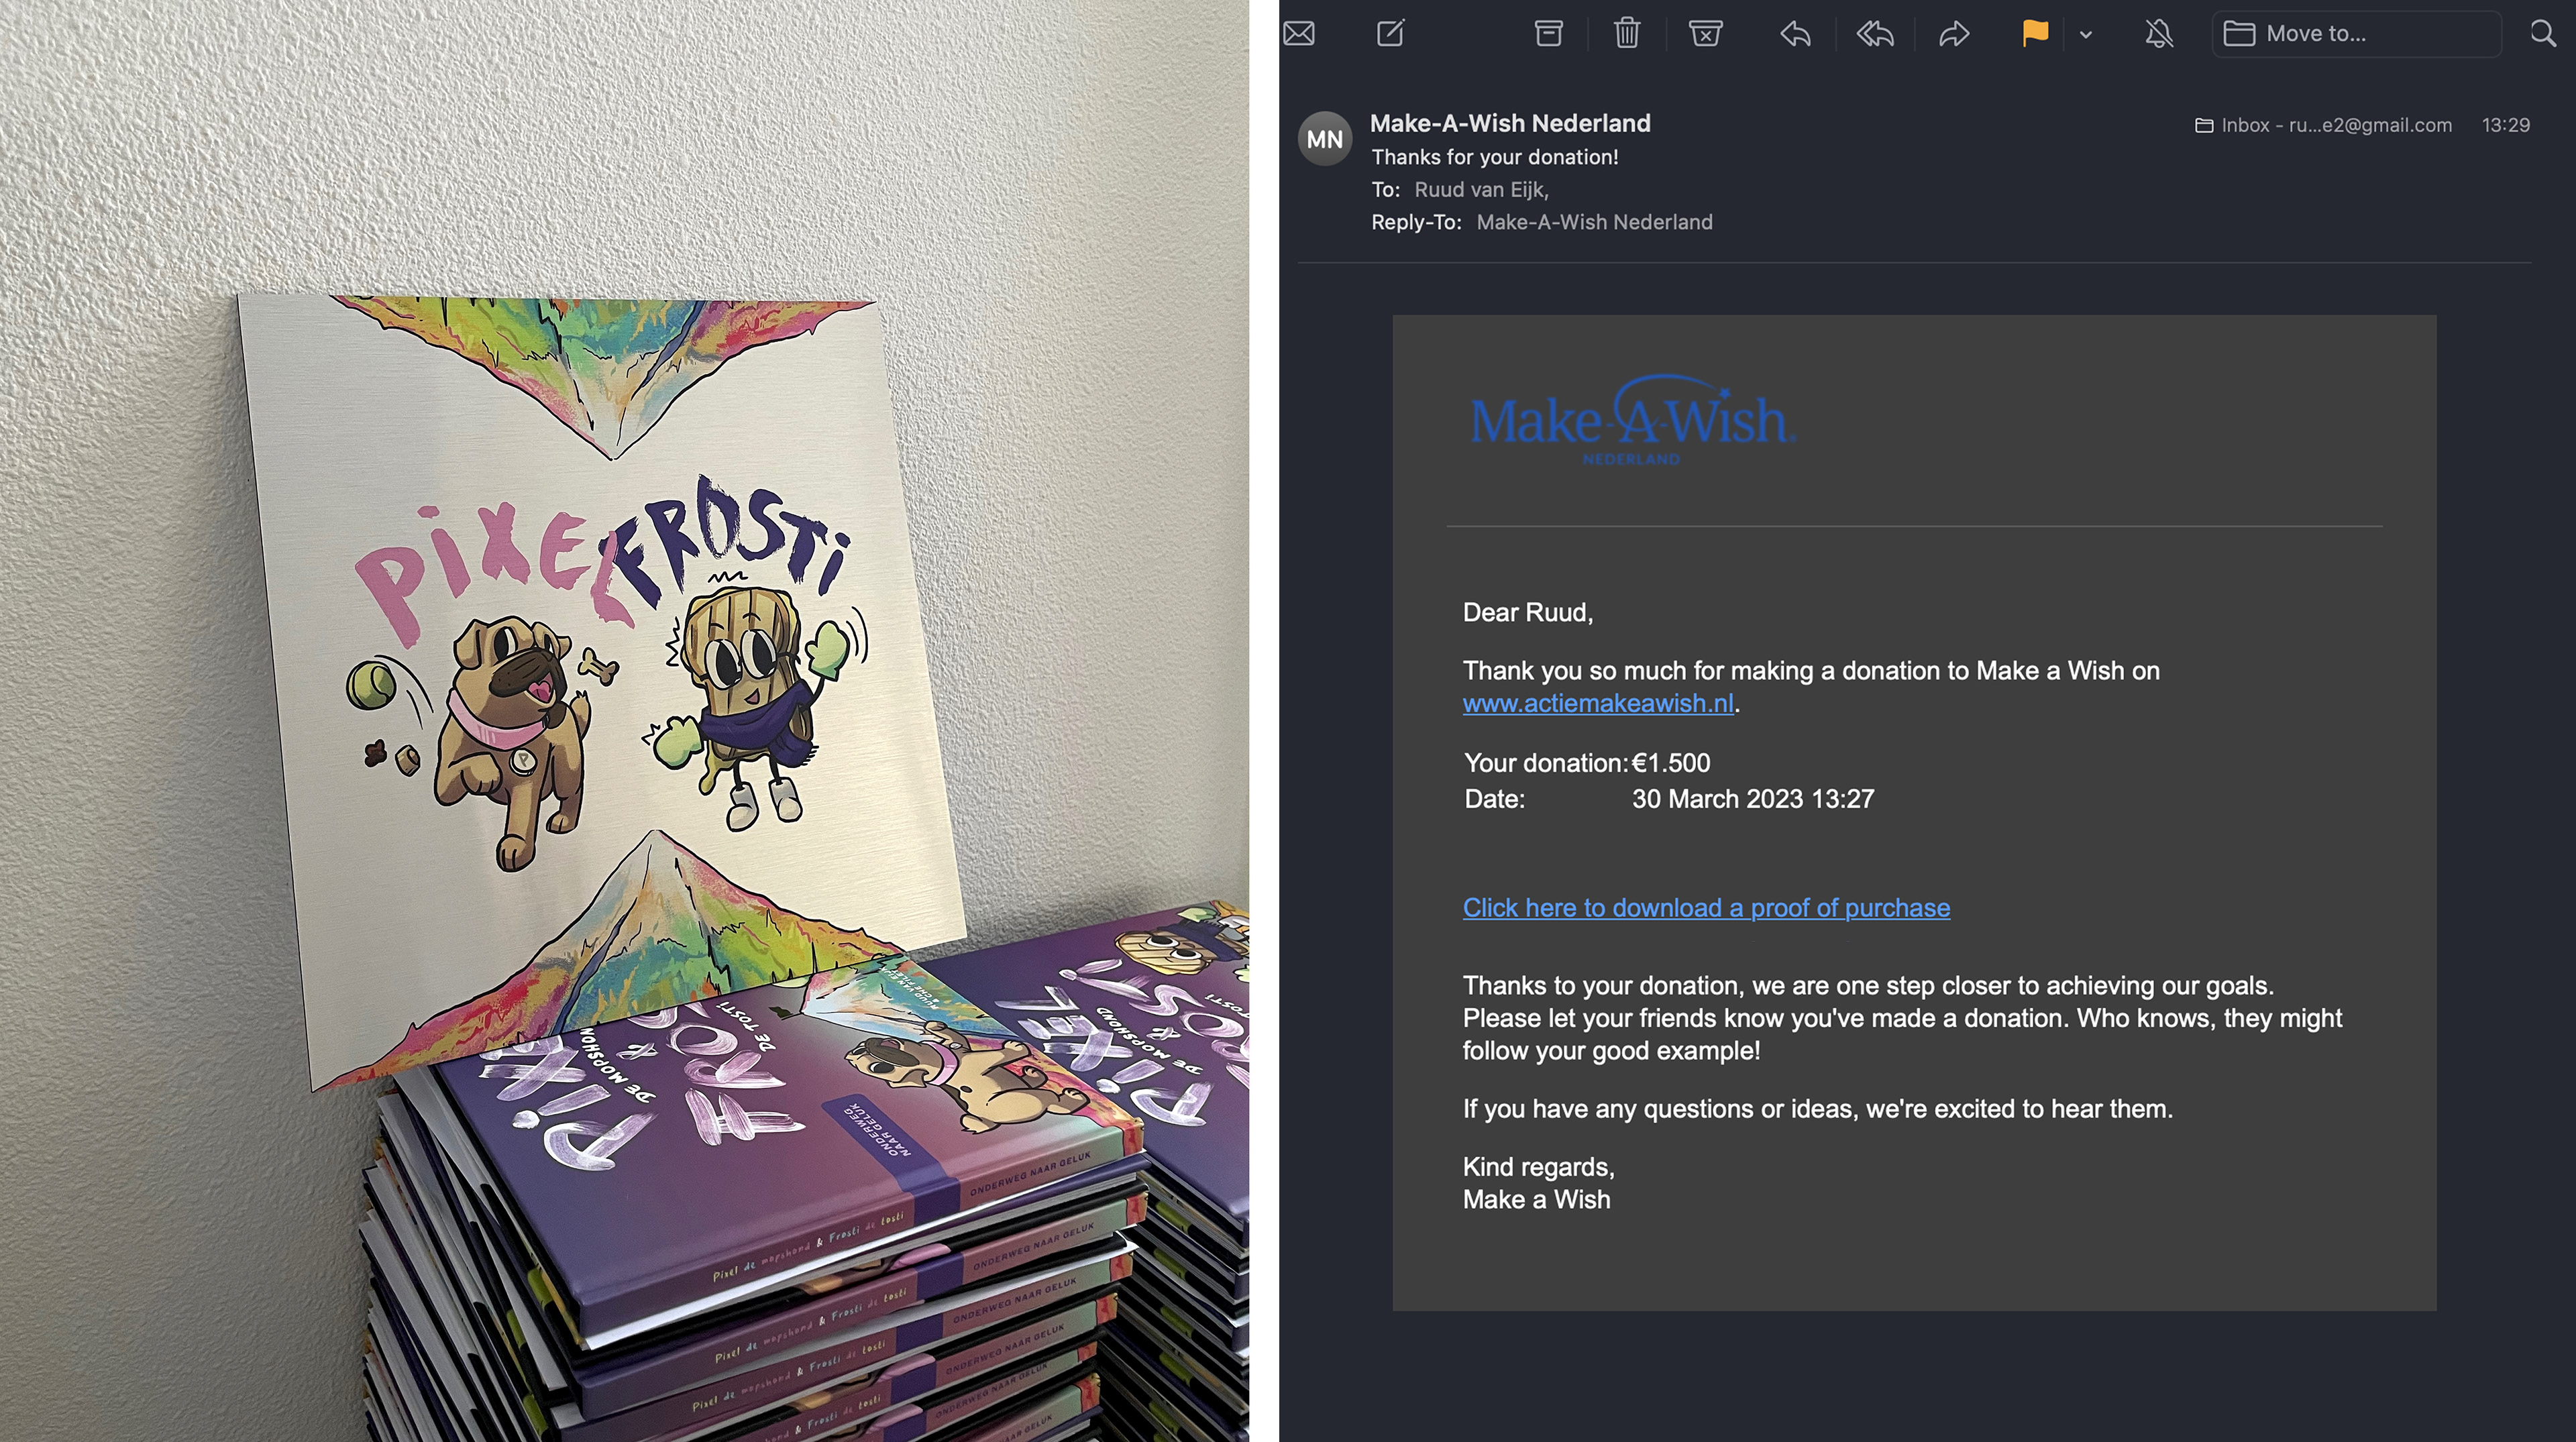Click the Reply All arrows icon

click(1875, 34)
